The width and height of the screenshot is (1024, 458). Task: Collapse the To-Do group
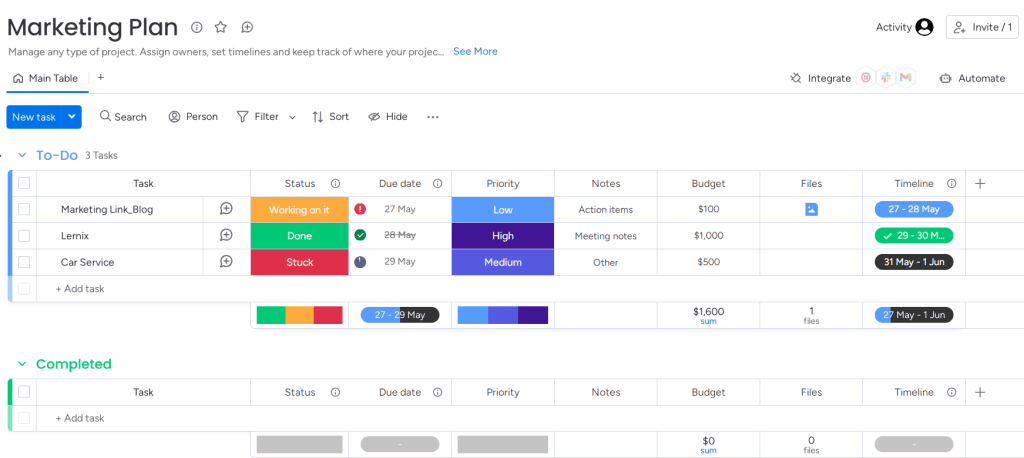click(x=22, y=155)
